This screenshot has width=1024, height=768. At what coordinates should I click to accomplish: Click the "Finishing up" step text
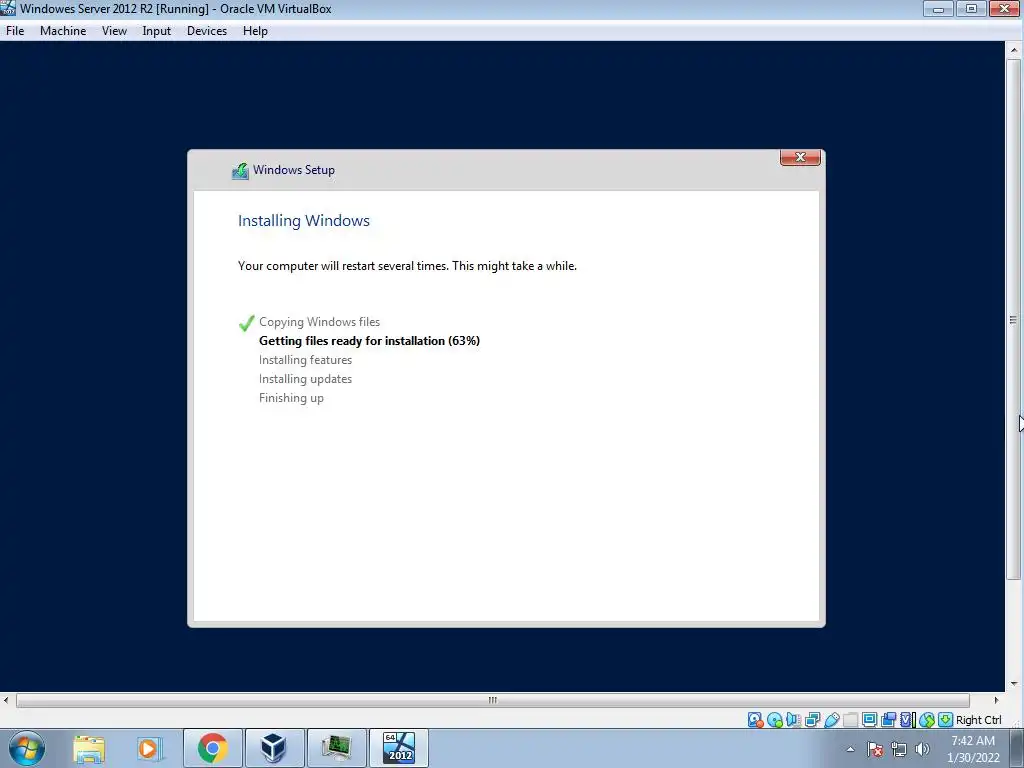[x=291, y=398]
